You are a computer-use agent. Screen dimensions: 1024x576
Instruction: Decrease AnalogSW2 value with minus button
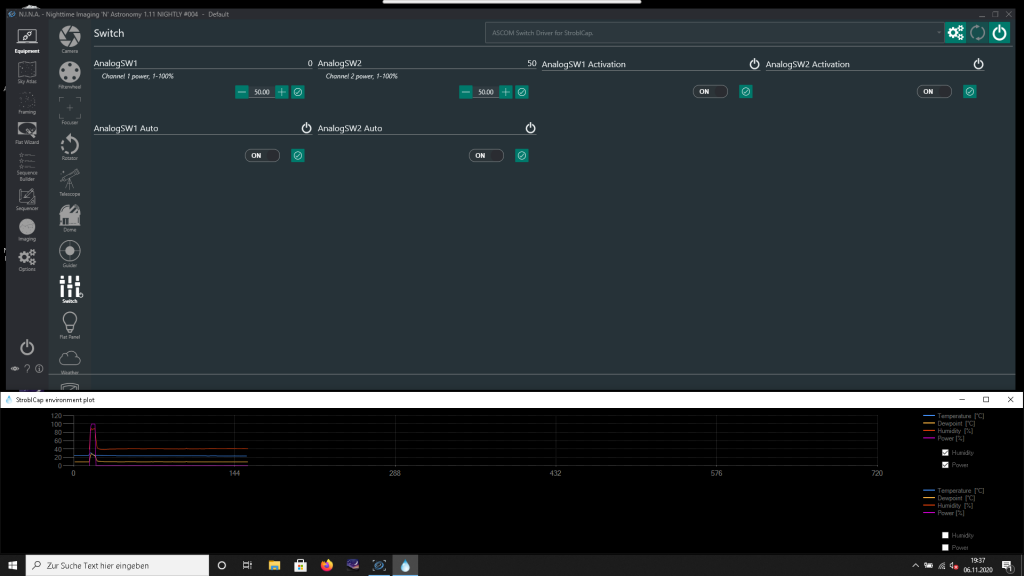(x=466, y=92)
